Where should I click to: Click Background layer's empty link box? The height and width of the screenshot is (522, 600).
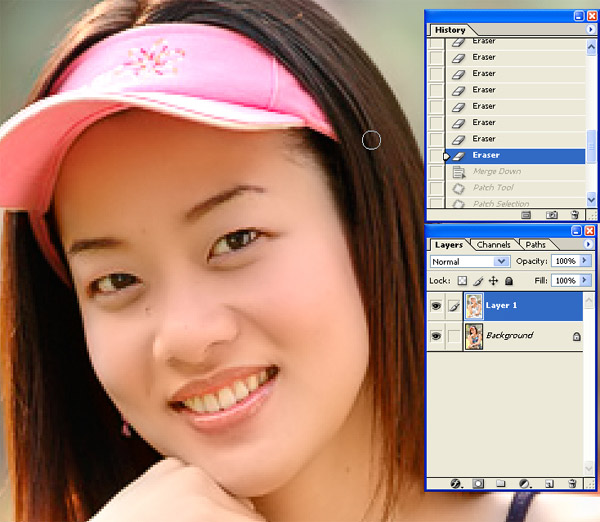tap(454, 336)
